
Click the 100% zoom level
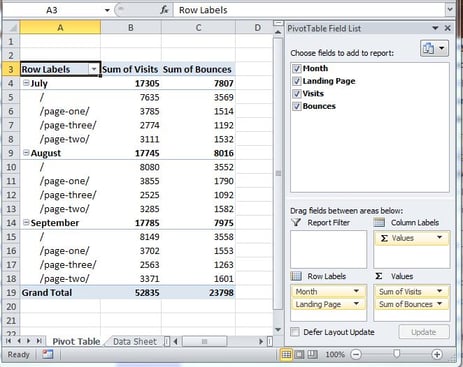335,354
